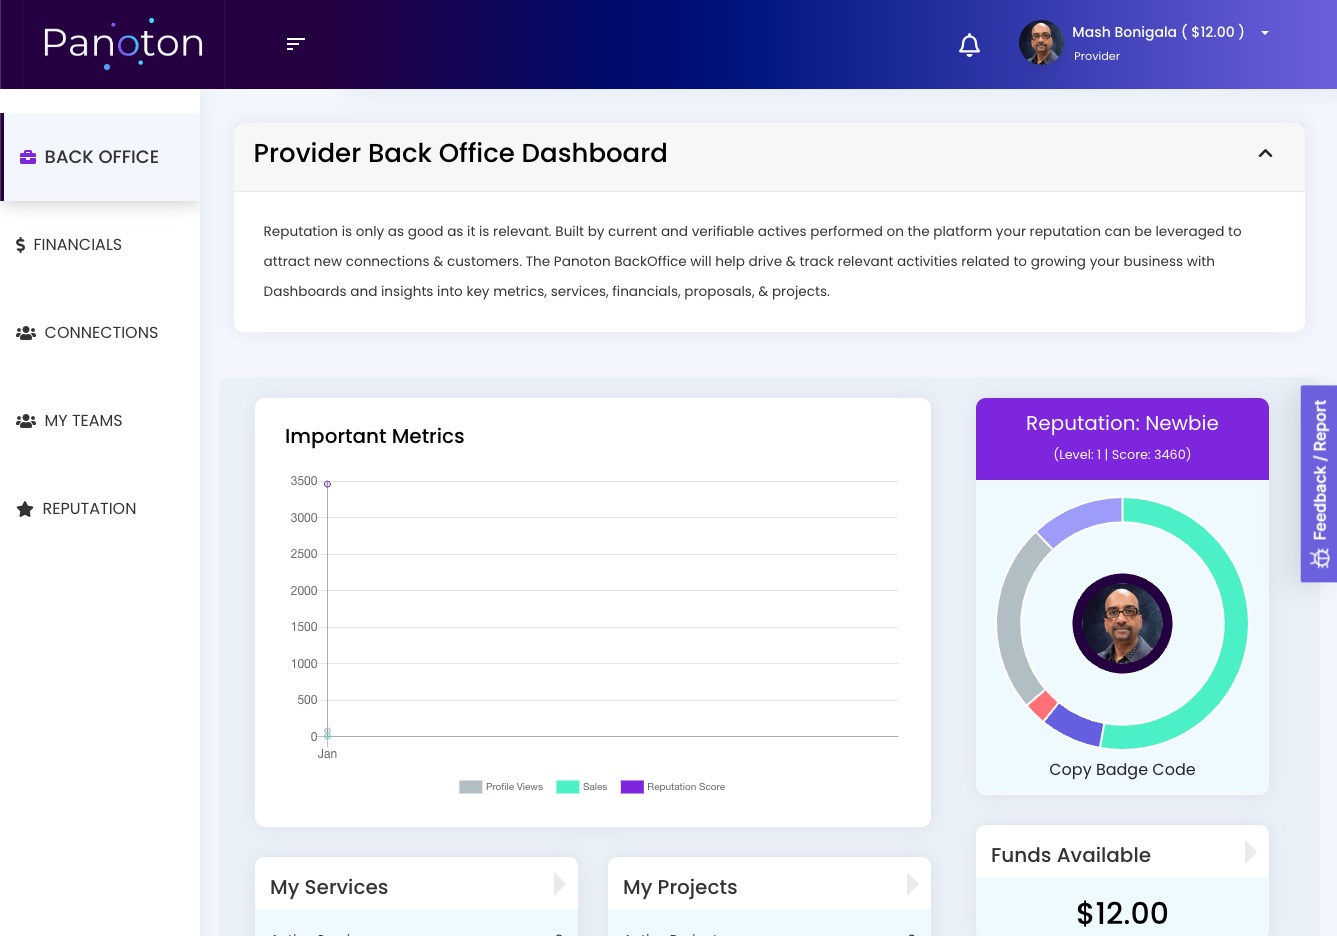
Task: Expand the My Services card arrow
Action: (560, 884)
